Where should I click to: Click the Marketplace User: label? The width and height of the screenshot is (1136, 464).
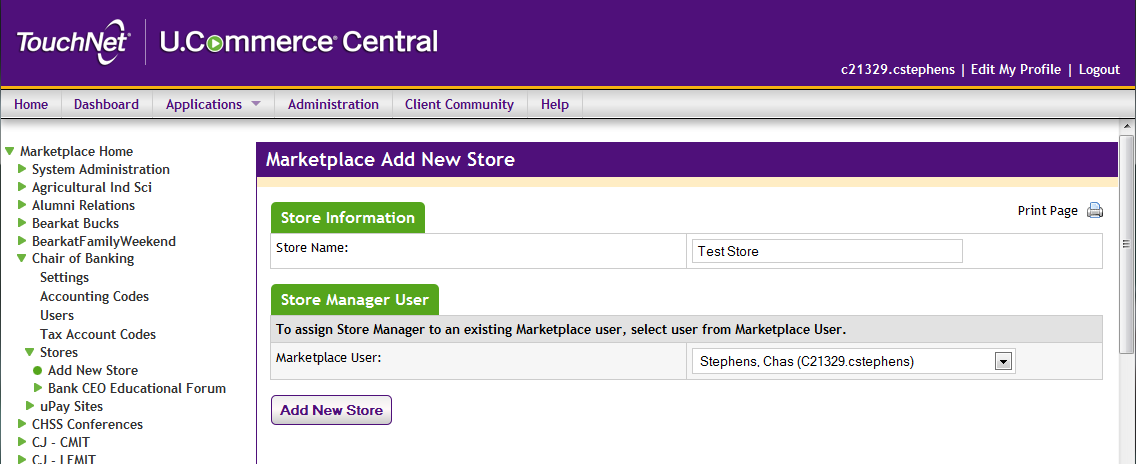329,357
